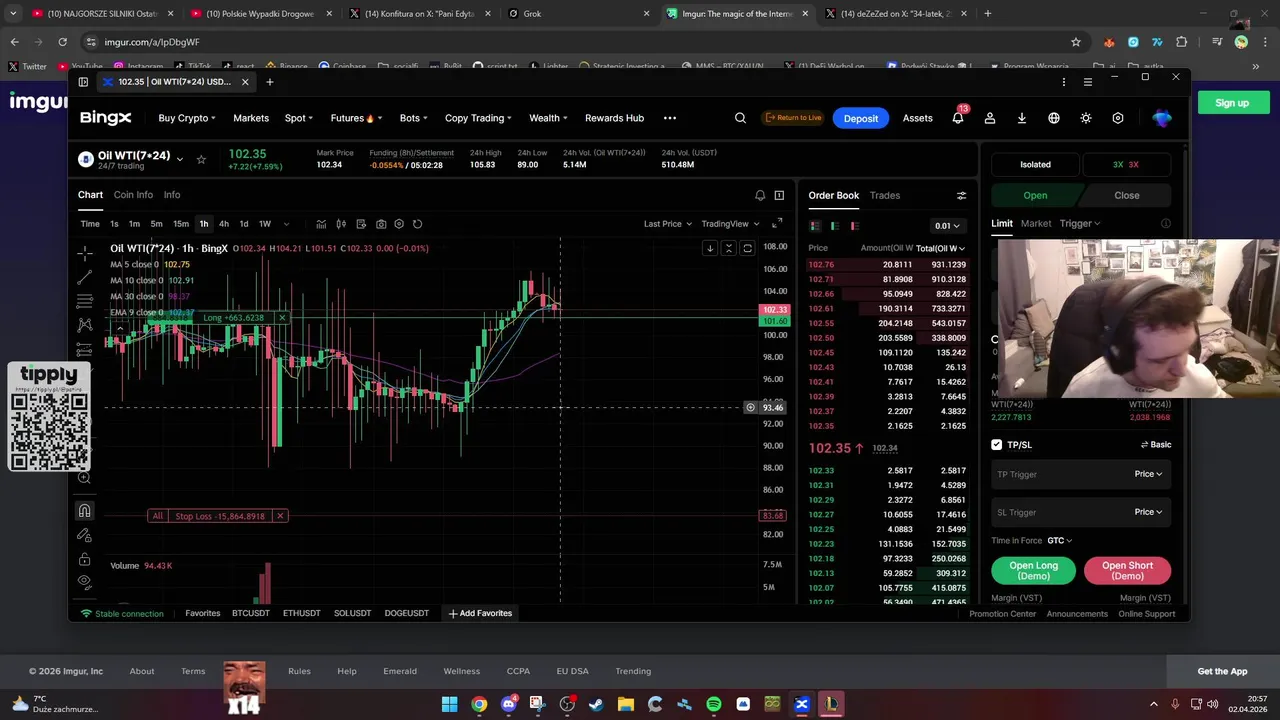
Task: Open Rewards Hub menu item
Action: pos(614,118)
